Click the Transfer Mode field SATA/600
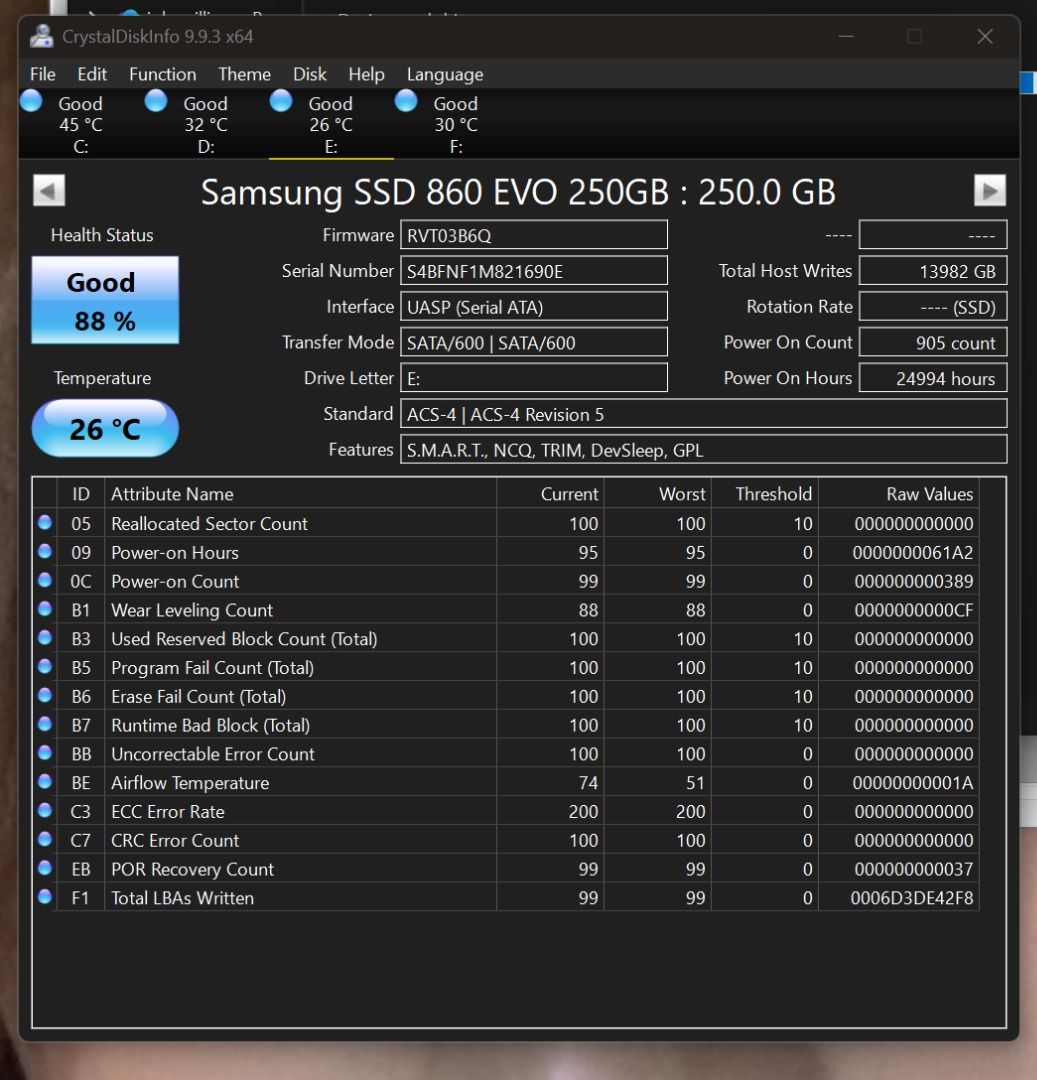 tap(534, 342)
